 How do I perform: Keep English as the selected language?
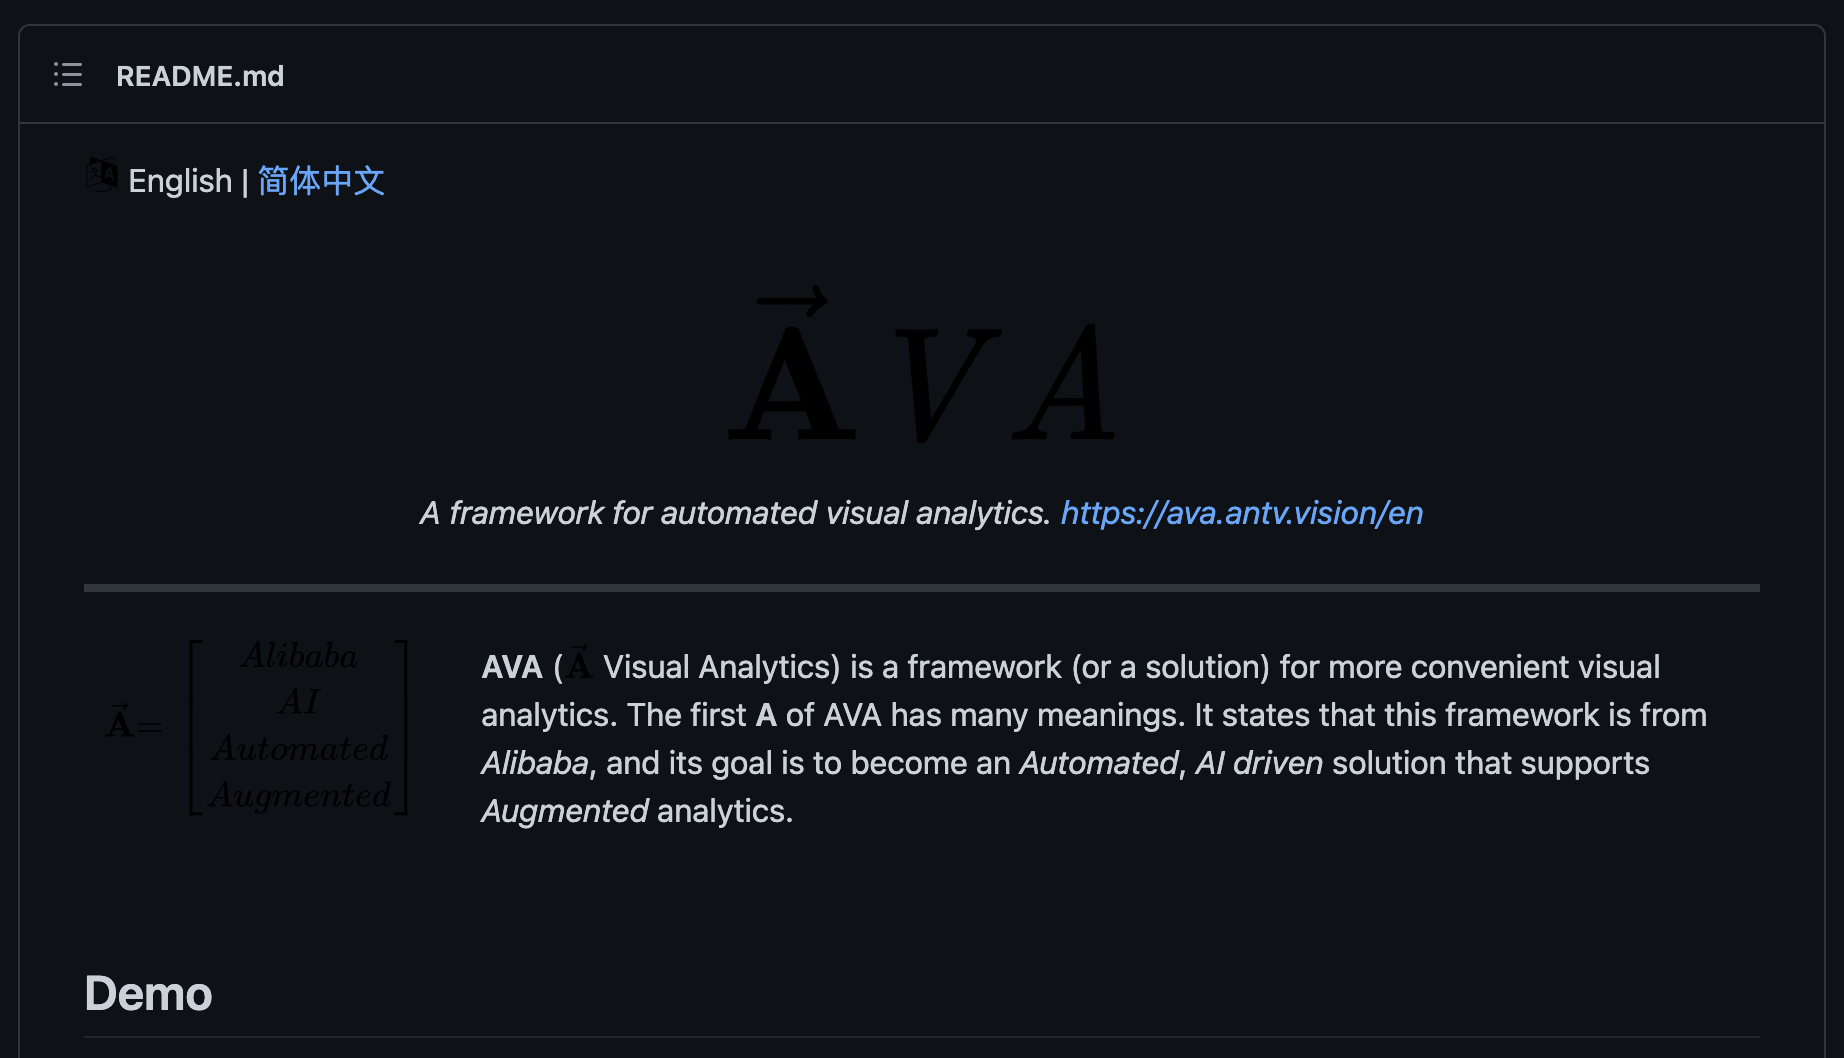[x=180, y=181]
